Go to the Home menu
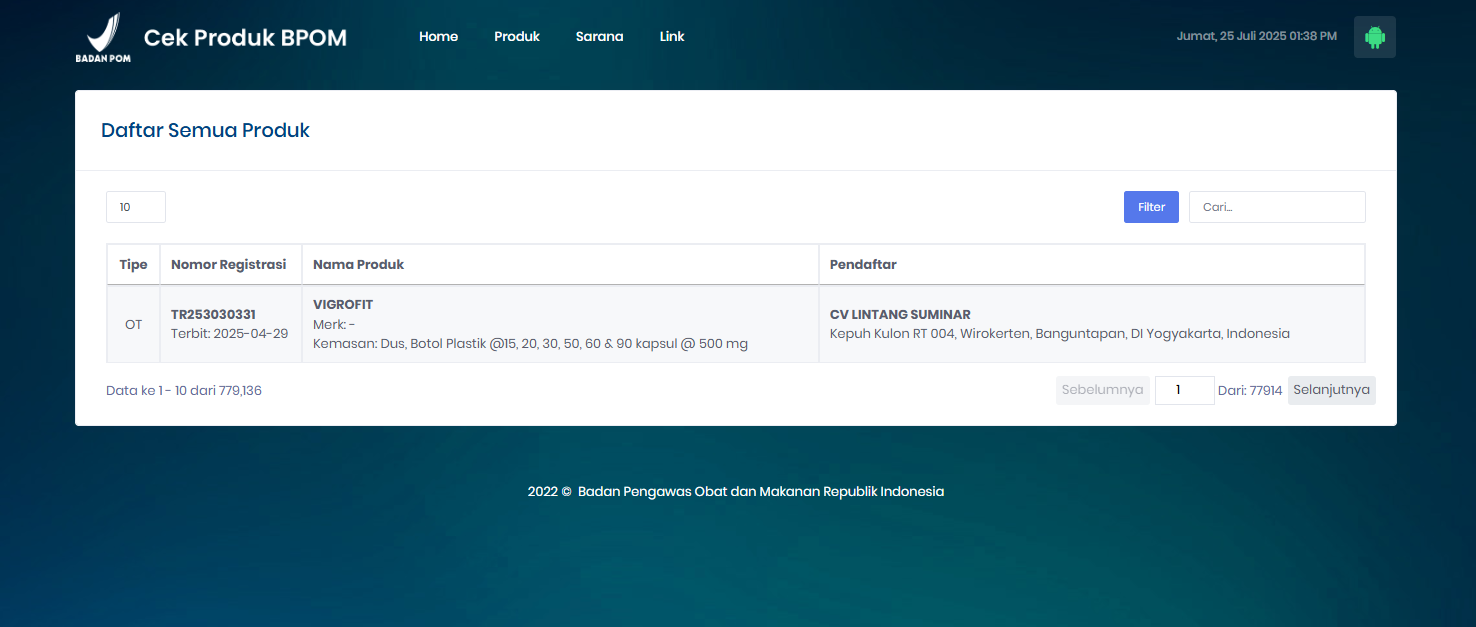This screenshot has height=627, width=1476. 438,37
